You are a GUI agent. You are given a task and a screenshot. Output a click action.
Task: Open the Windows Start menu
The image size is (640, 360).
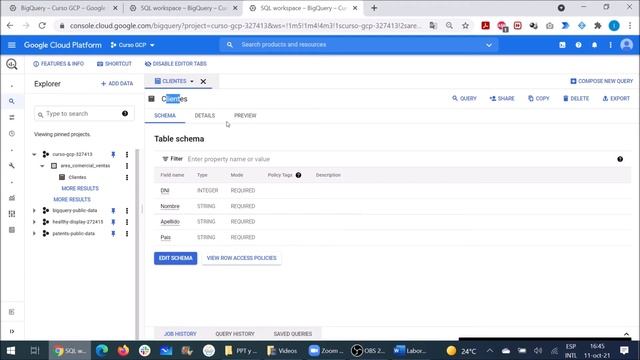tap(11, 351)
